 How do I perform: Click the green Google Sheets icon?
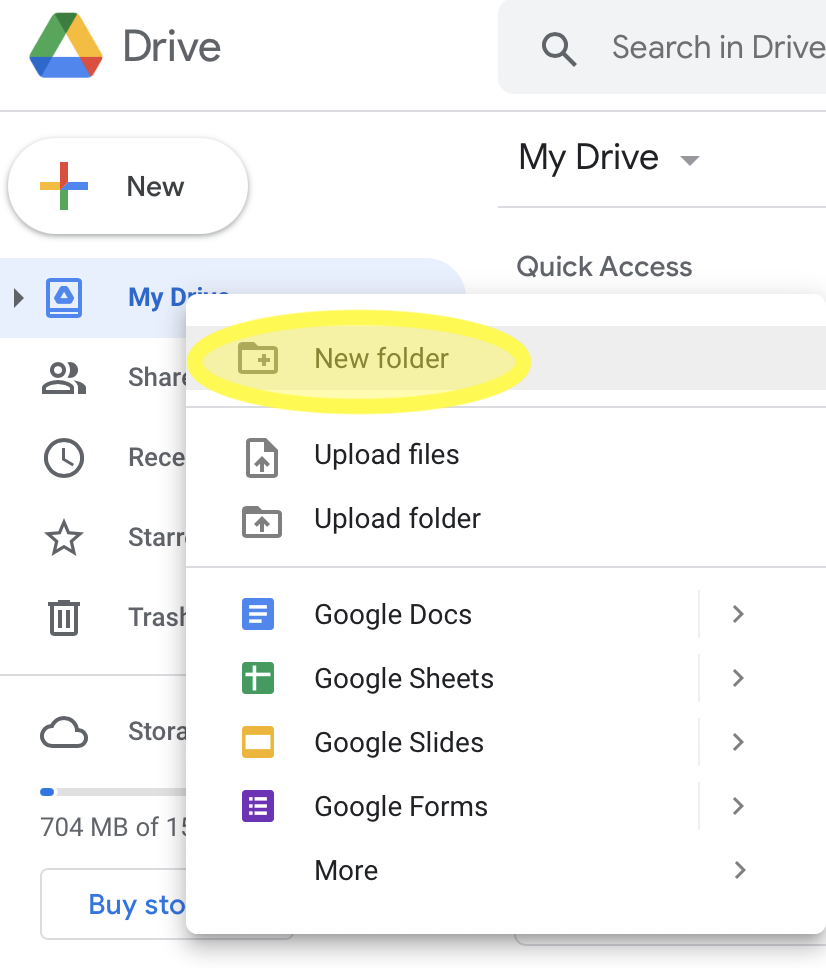(258, 678)
